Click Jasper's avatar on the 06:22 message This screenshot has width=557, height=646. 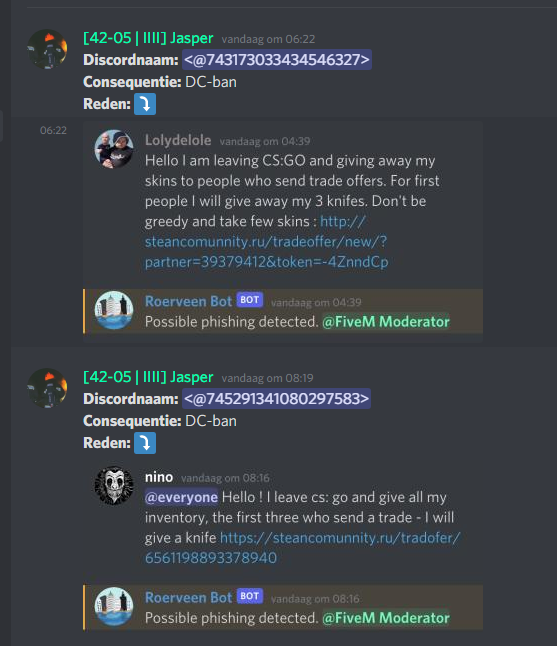coord(47,49)
